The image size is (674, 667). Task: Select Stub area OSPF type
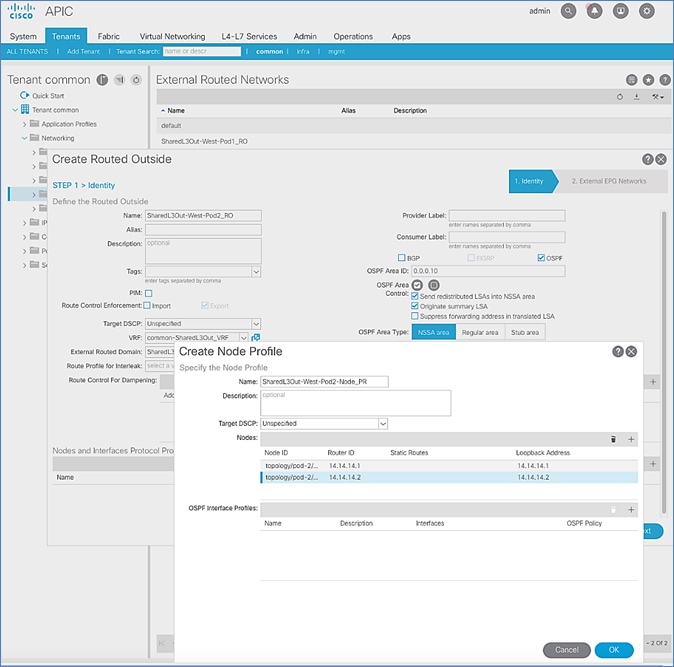point(525,332)
